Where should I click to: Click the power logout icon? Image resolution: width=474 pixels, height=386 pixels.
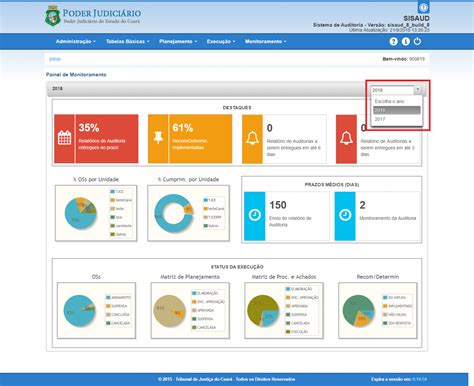coord(417,41)
